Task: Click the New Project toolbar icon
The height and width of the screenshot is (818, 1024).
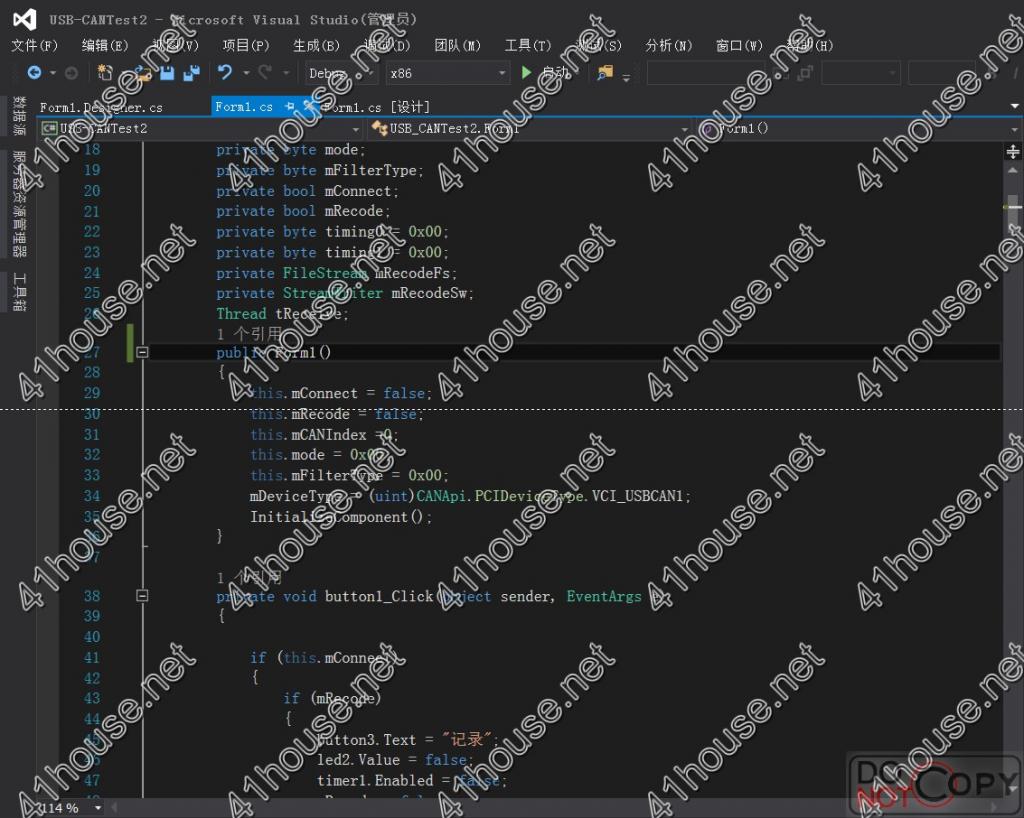Action: pyautogui.click(x=105, y=72)
